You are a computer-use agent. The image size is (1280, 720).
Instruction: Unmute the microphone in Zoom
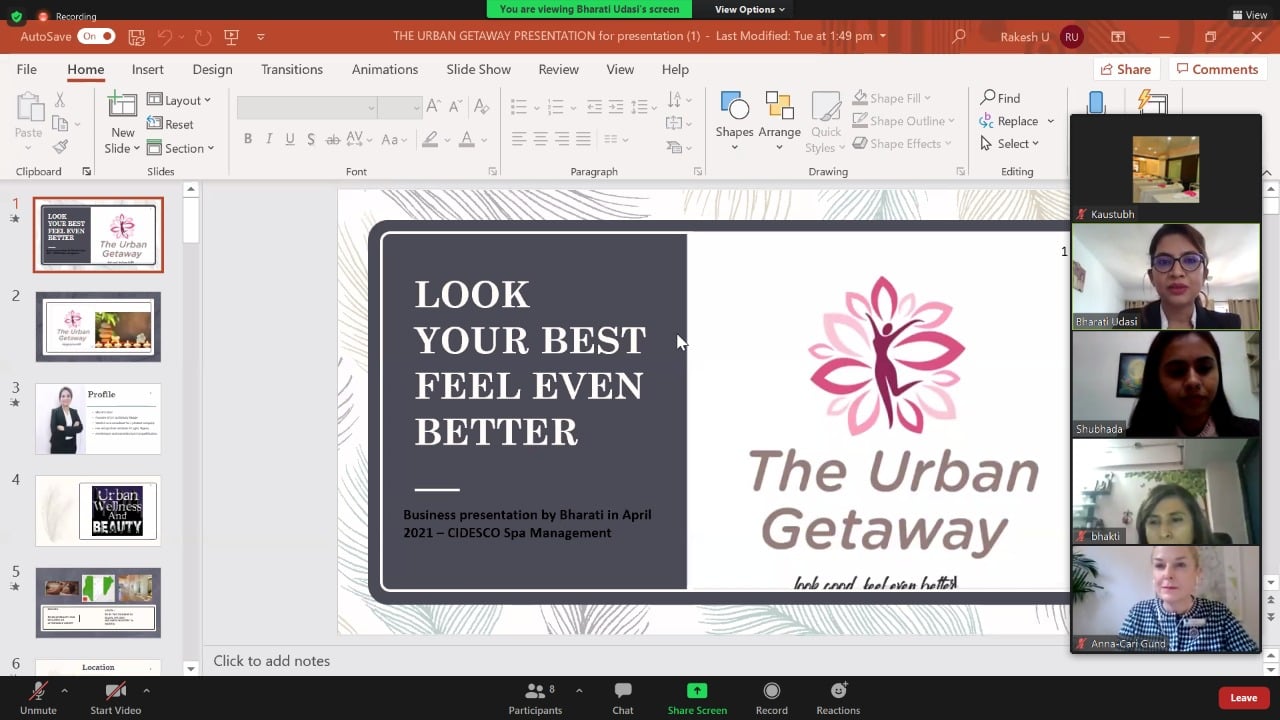click(x=38, y=691)
